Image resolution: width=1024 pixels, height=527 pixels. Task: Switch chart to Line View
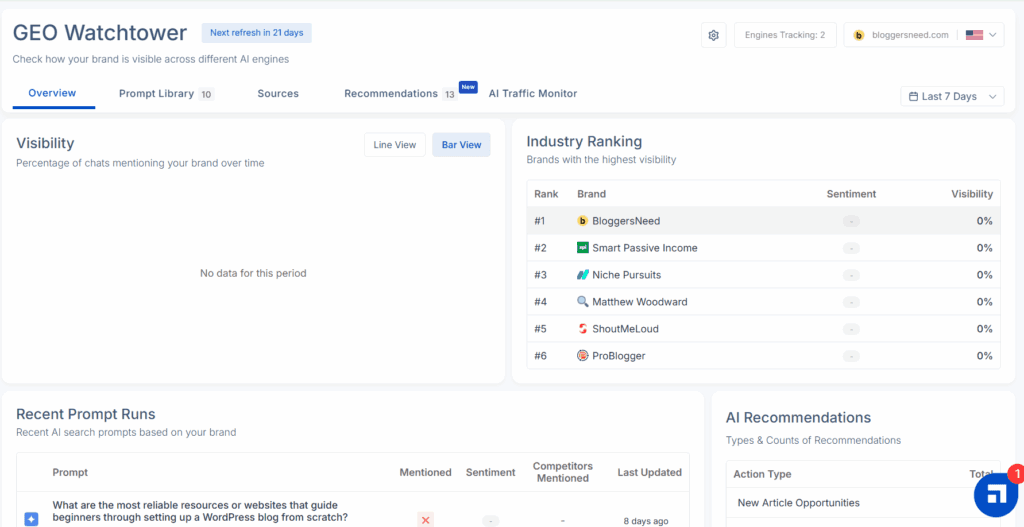pos(395,145)
